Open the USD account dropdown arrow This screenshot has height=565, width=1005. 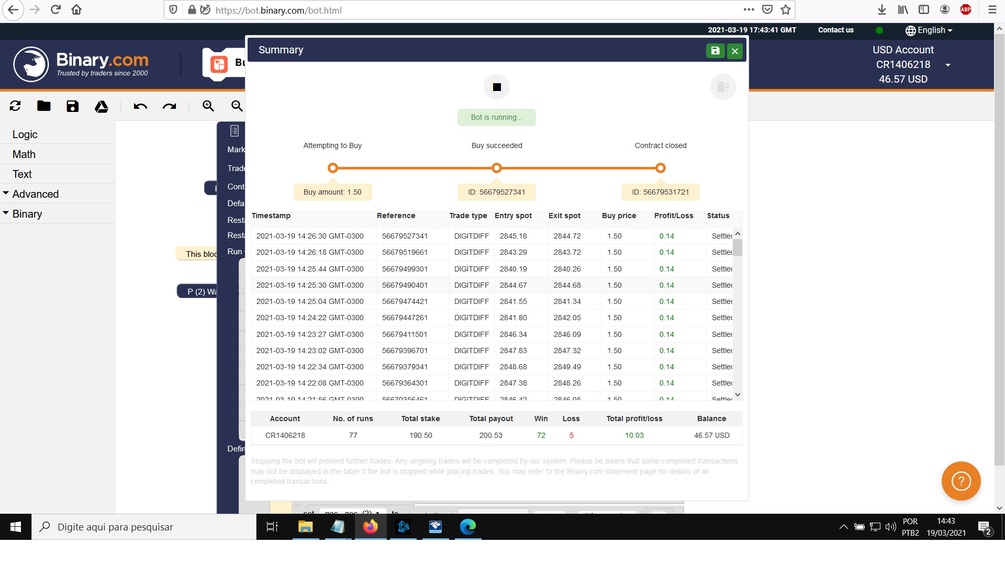[x=947, y=65]
